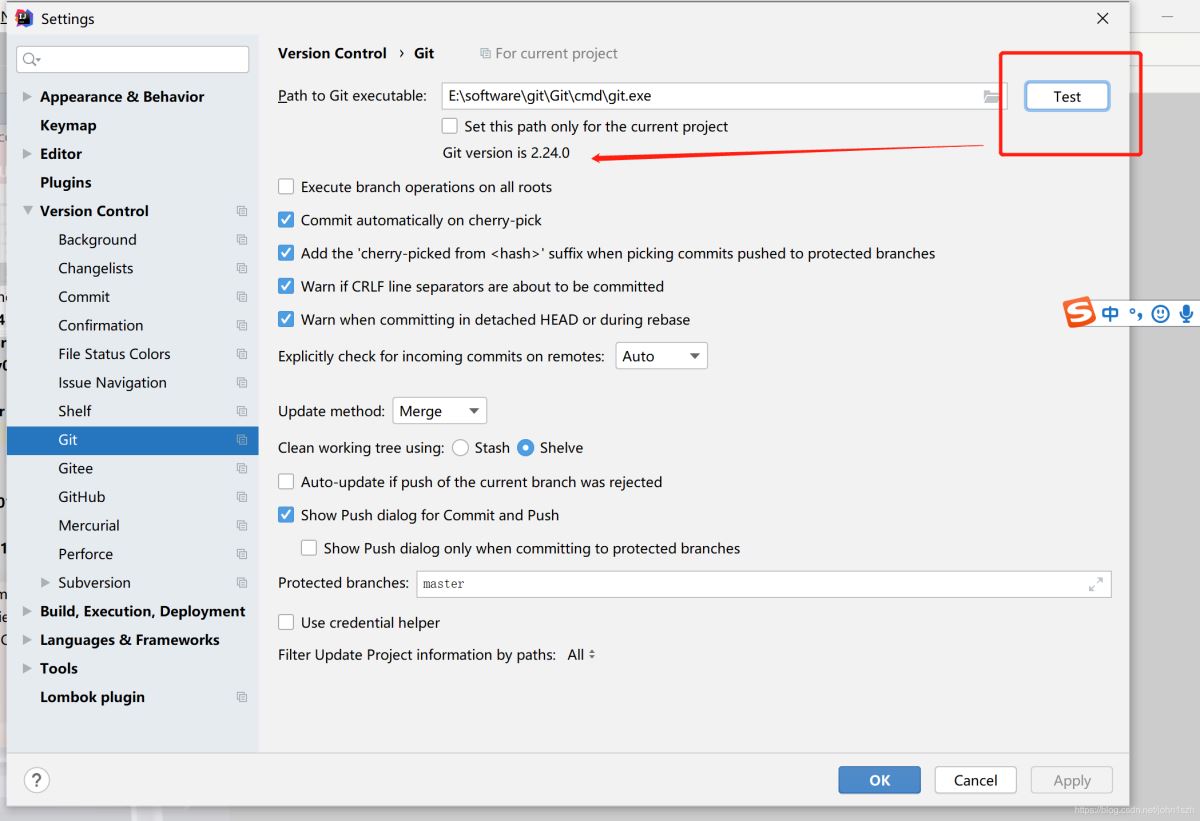Select the Stash radio button
This screenshot has height=821, width=1200.
point(460,448)
